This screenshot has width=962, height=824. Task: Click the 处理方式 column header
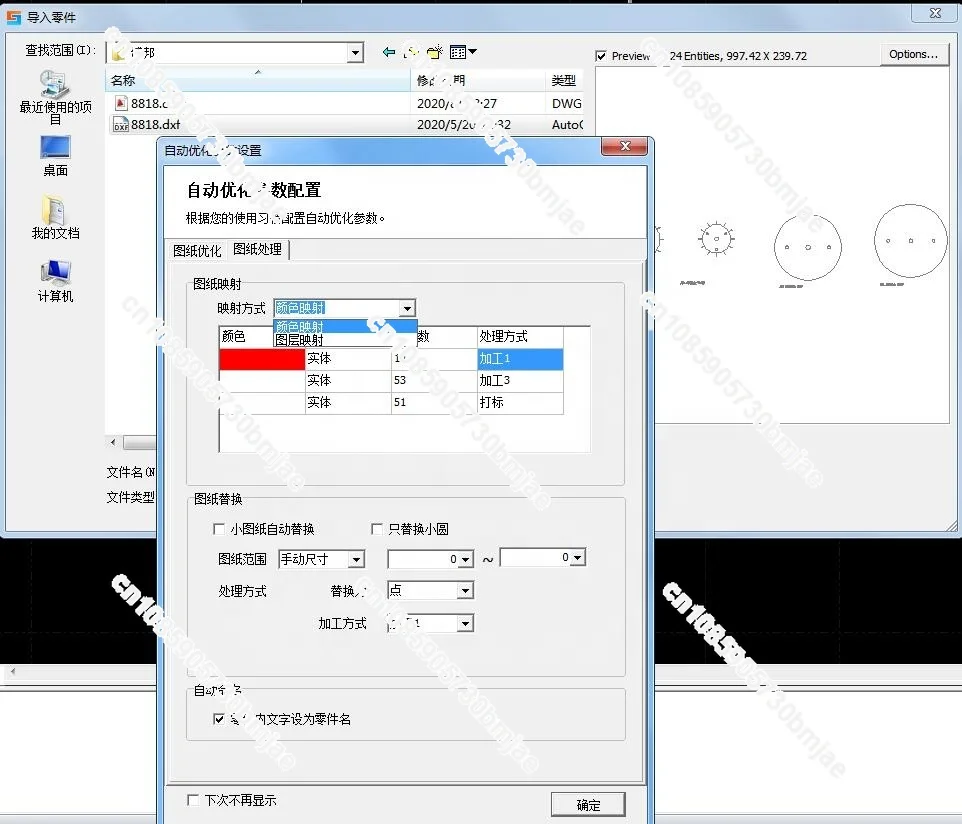coord(520,336)
